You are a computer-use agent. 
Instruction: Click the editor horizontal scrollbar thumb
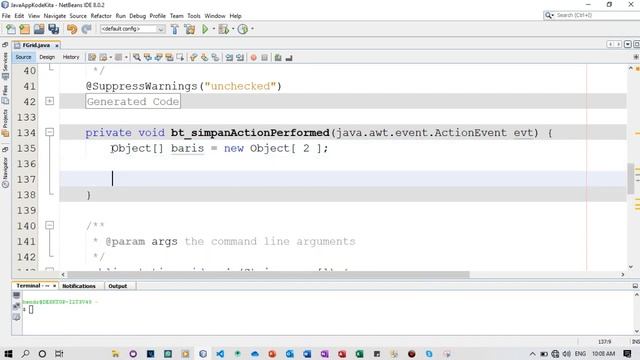268,275
